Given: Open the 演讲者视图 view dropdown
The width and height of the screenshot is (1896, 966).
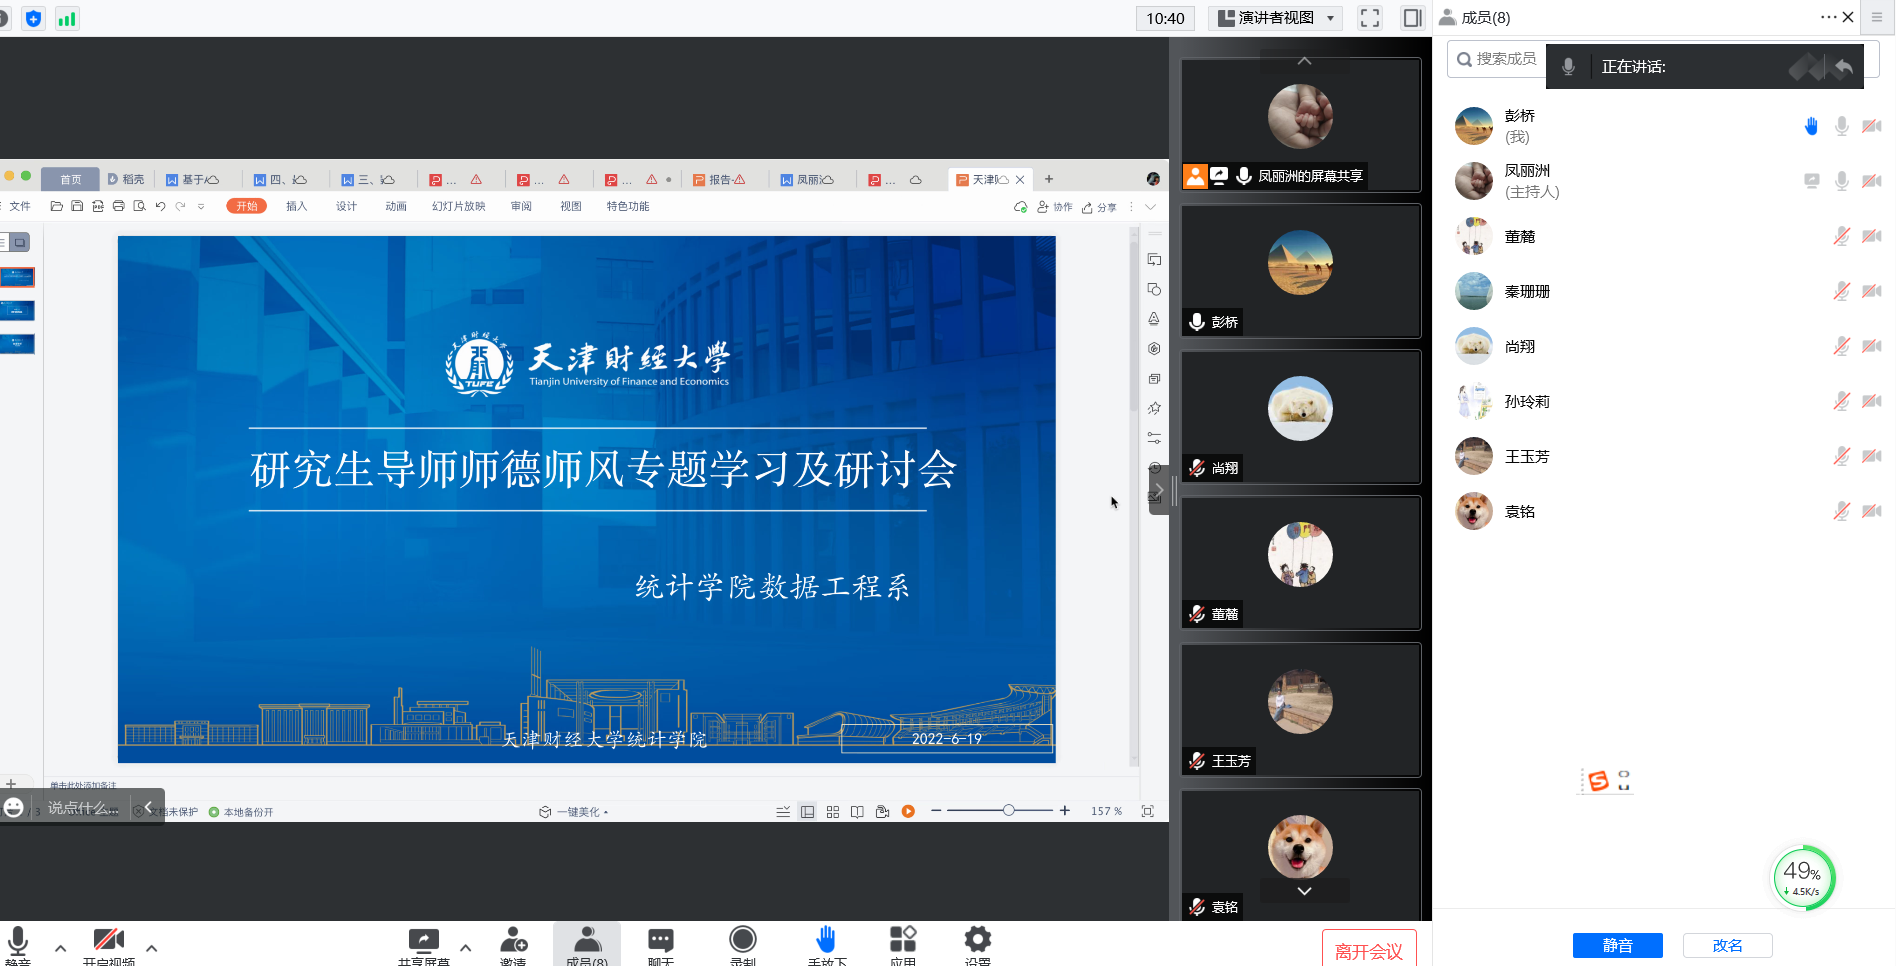Looking at the screenshot, I should click(x=1276, y=18).
